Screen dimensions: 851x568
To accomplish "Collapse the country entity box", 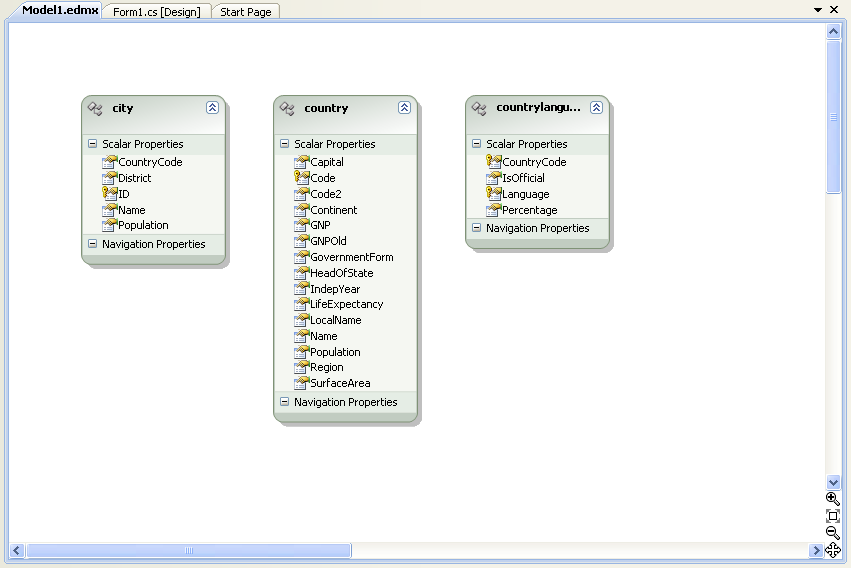I will coord(404,108).
